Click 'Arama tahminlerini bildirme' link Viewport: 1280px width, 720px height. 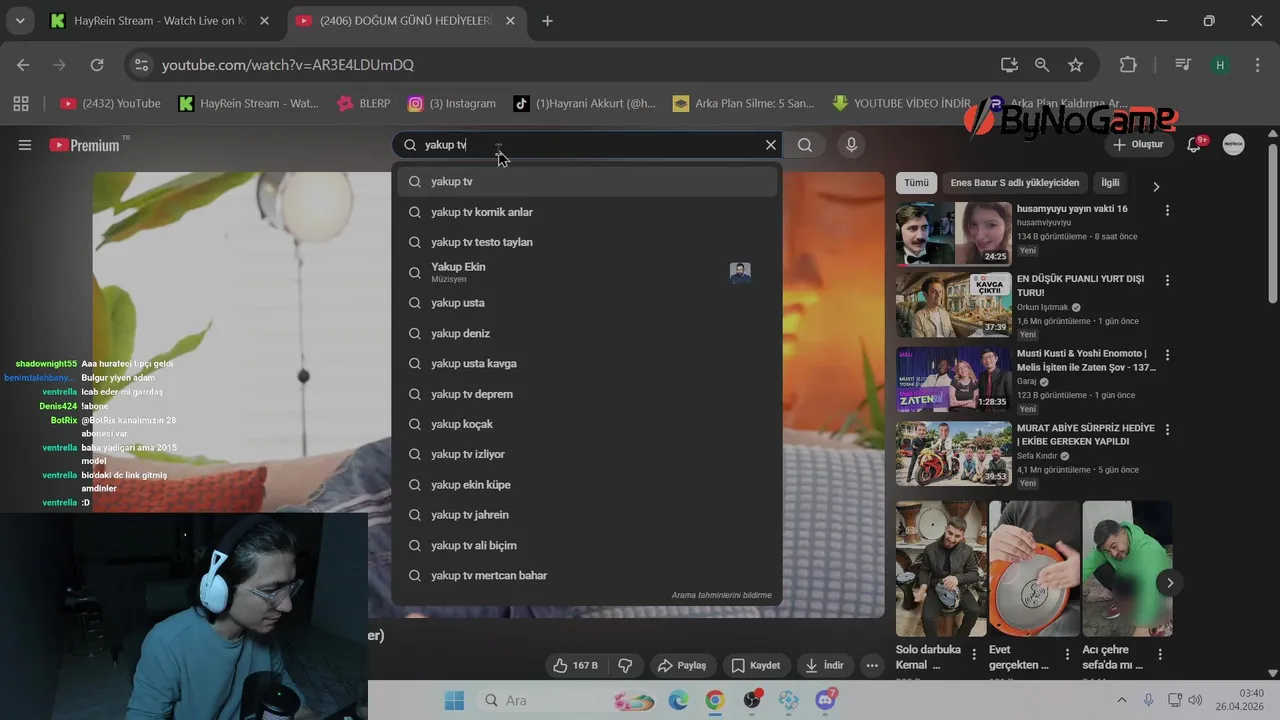point(721,595)
